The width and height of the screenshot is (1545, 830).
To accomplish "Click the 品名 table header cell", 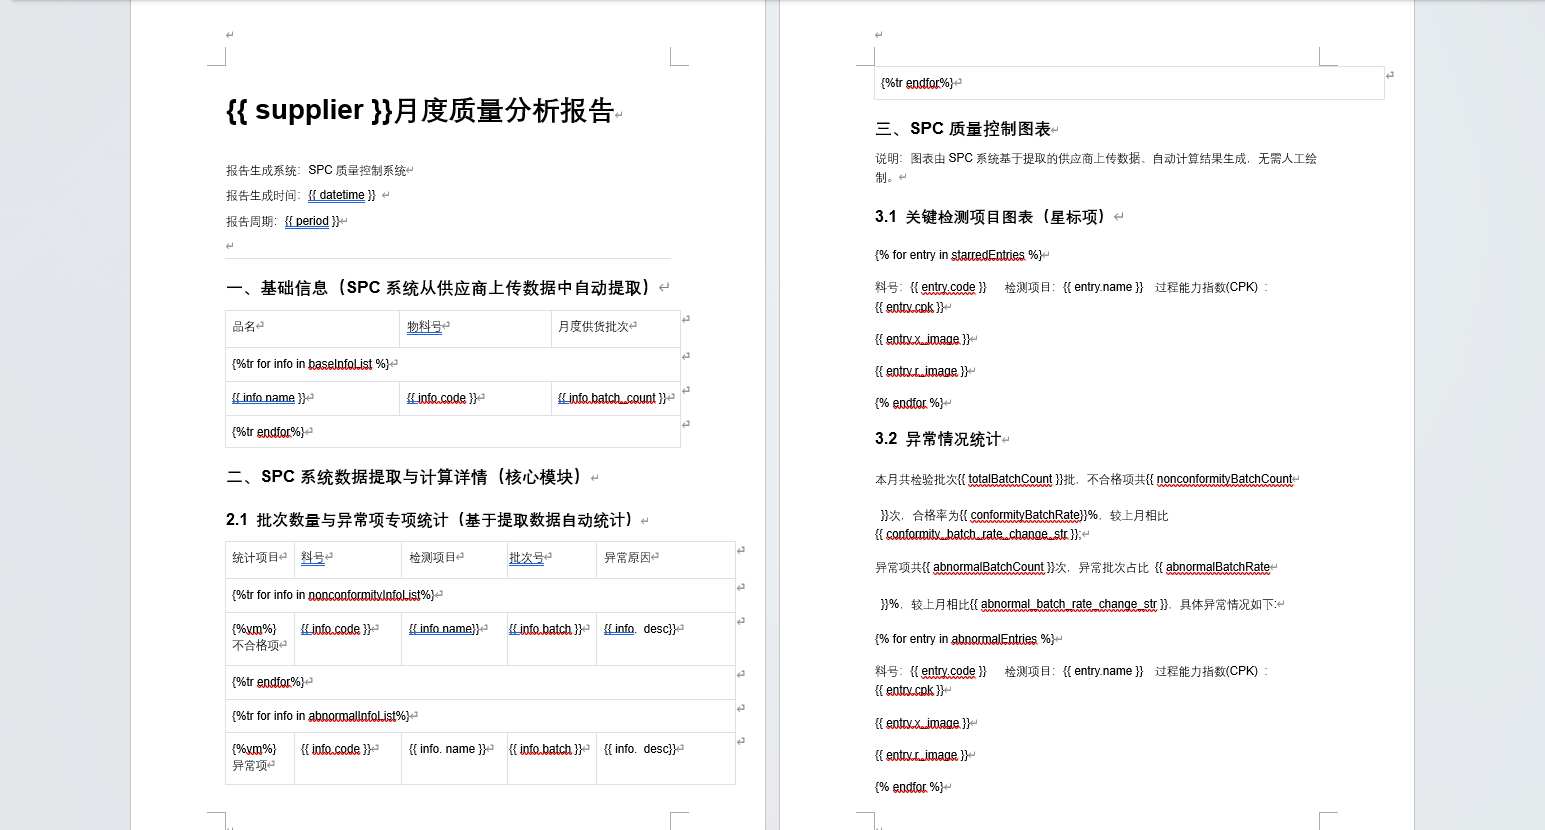I will point(244,327).
